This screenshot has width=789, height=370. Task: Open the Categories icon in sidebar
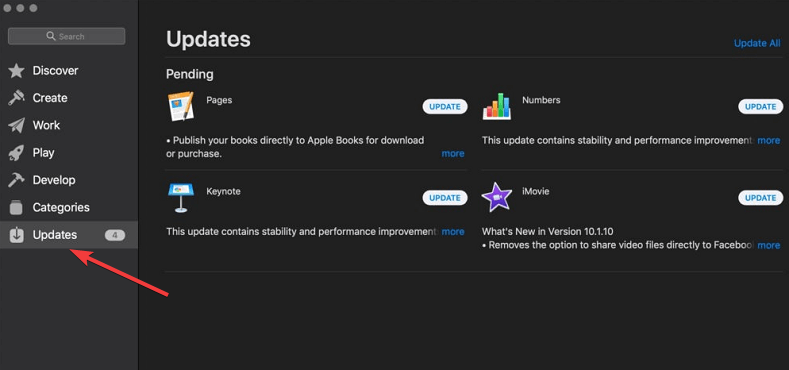tap(16, 207)
